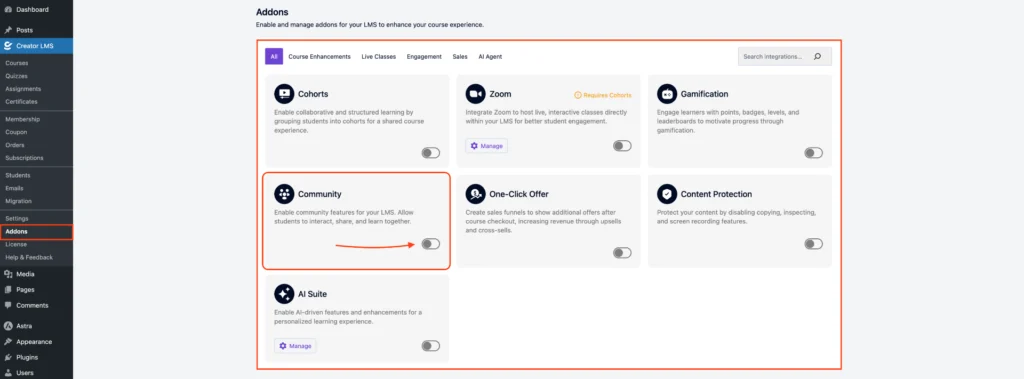1024x379 pixels.
Task: Click the Community card title
Action: point(319,194)
